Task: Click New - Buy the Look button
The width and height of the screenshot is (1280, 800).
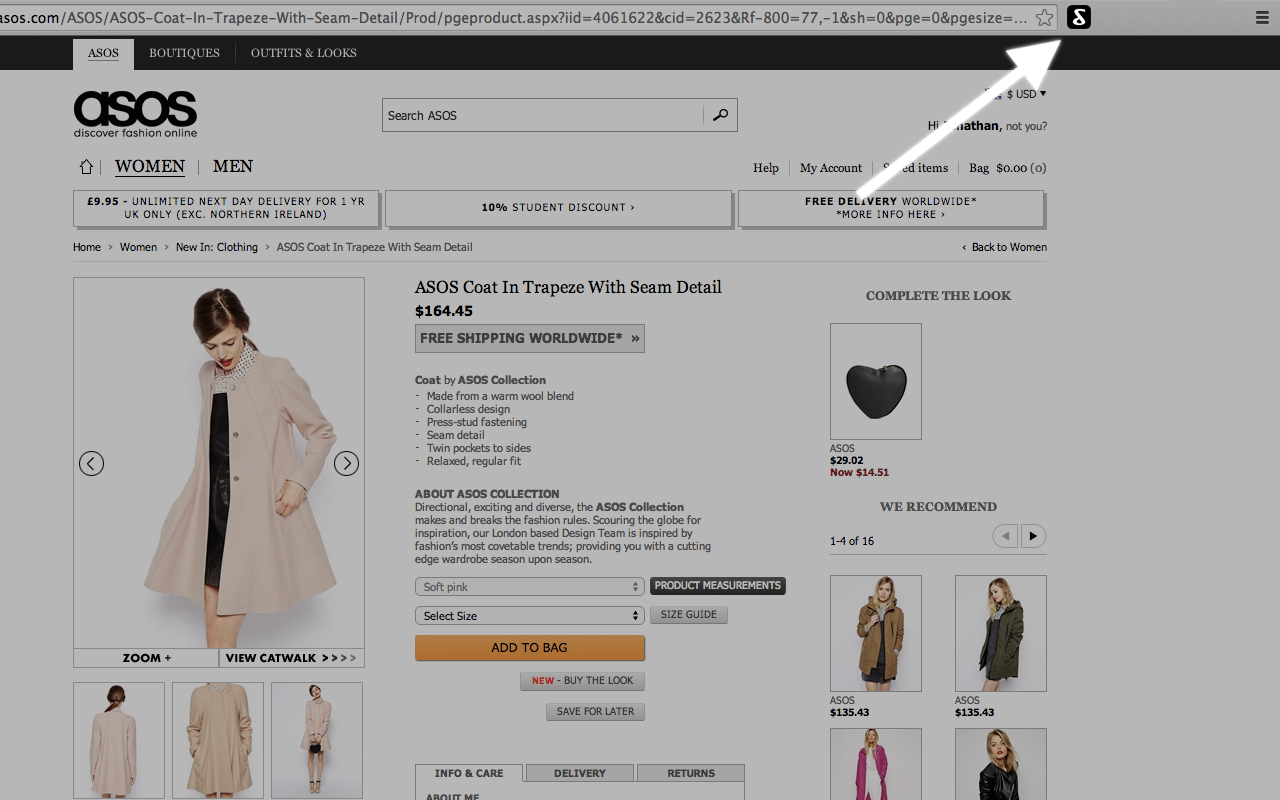Action: click(583, 681)
